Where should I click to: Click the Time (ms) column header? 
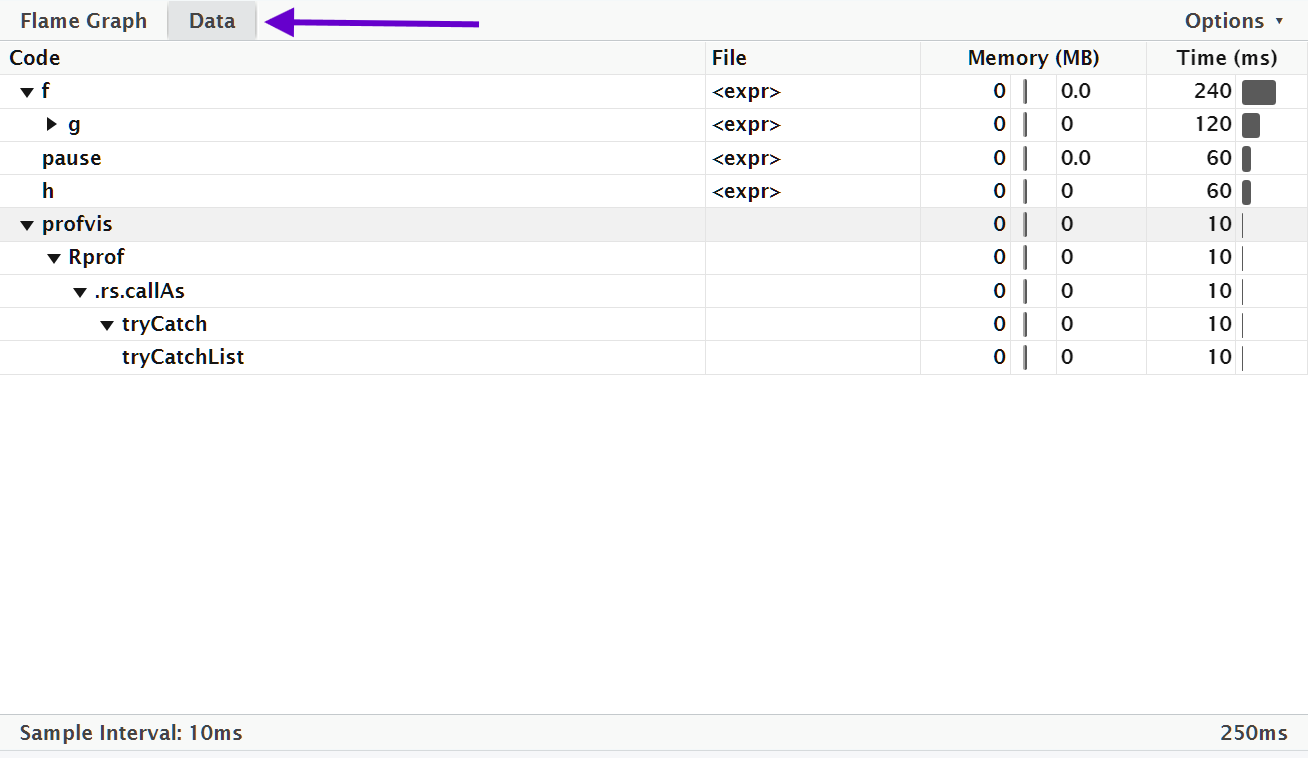[1226, 58]
